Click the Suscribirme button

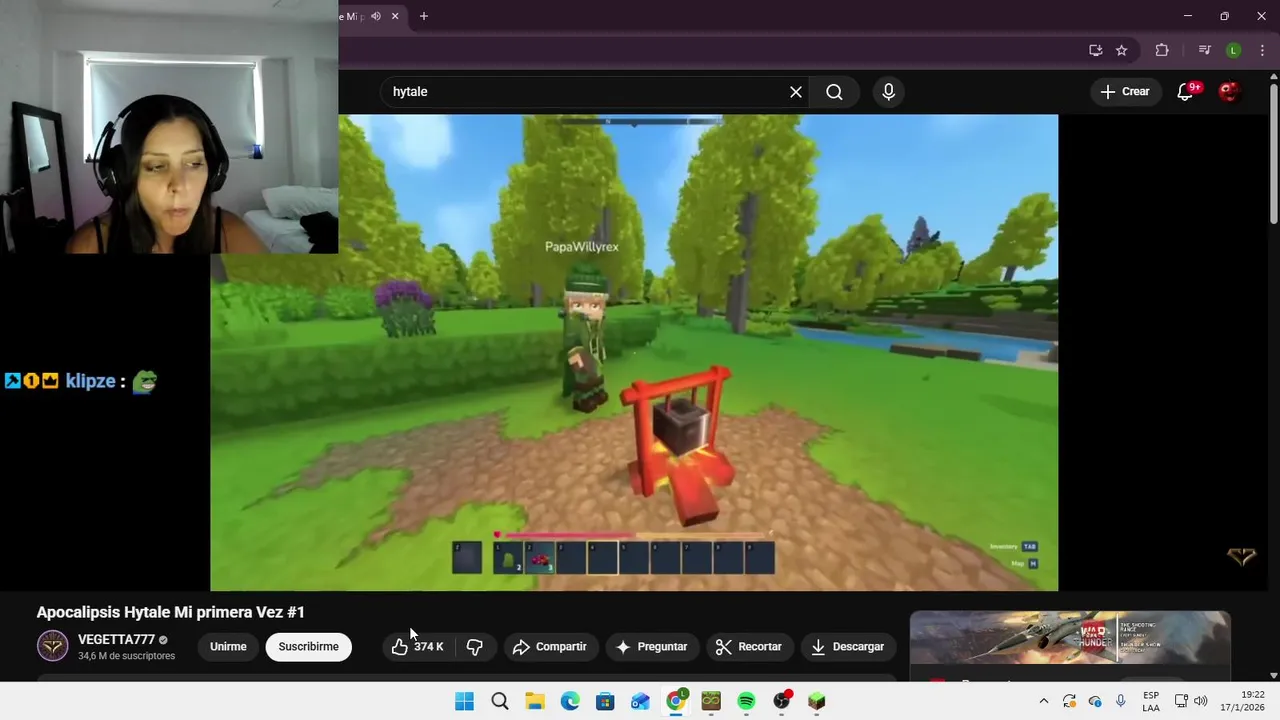click(x=308, y=647)
